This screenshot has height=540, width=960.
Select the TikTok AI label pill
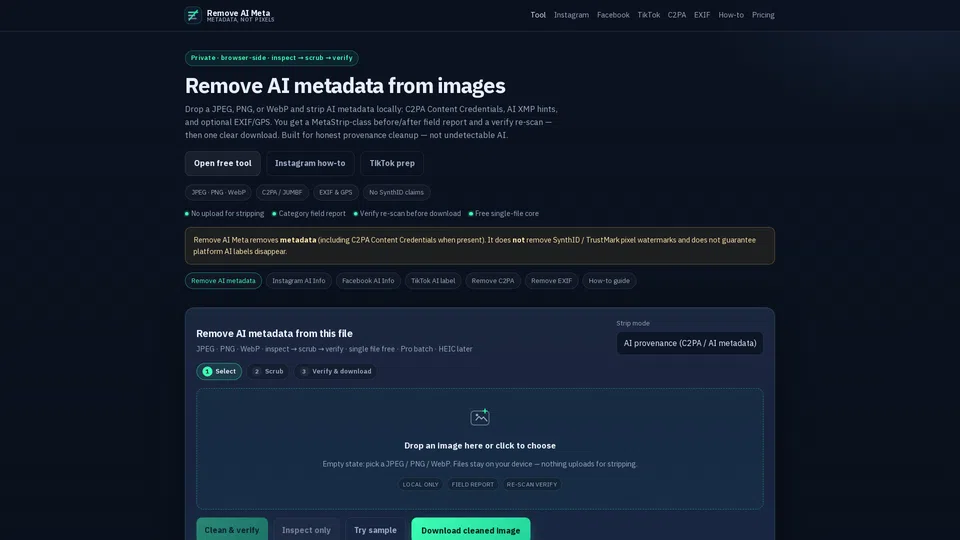tap(433, 281)
